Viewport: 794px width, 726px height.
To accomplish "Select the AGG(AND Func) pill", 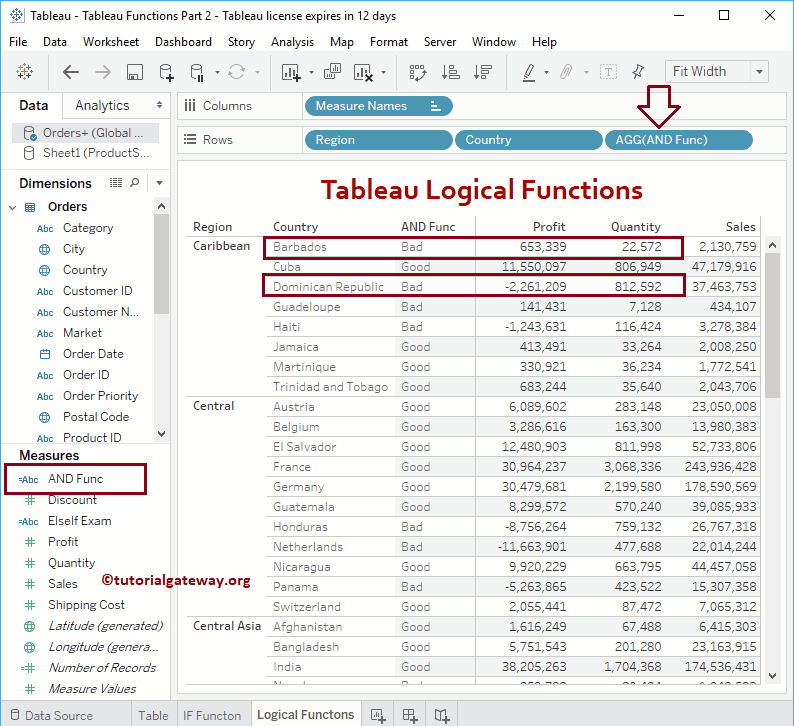I will pyautogui.click(x=679, y=140).
